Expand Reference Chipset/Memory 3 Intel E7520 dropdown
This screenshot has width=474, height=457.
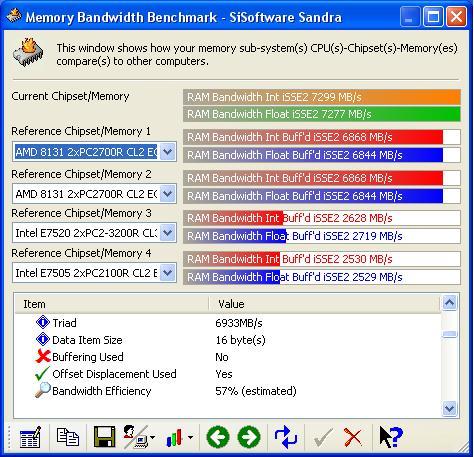coord(168,233)
